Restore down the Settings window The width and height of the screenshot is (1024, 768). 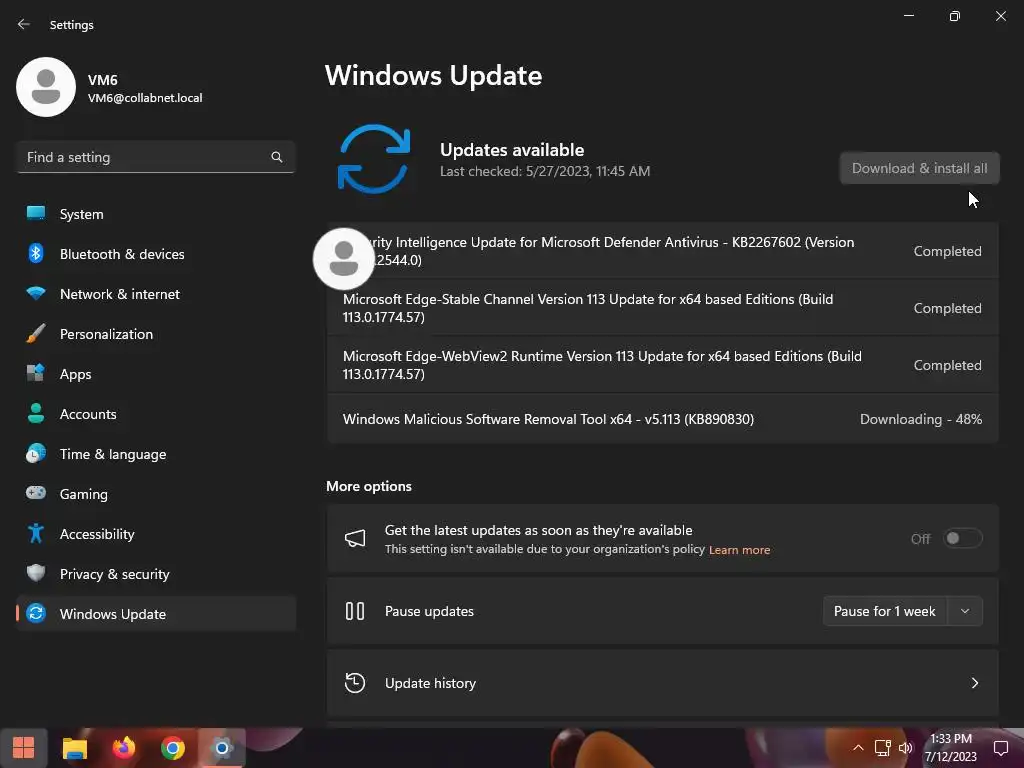tap(955, 16)
